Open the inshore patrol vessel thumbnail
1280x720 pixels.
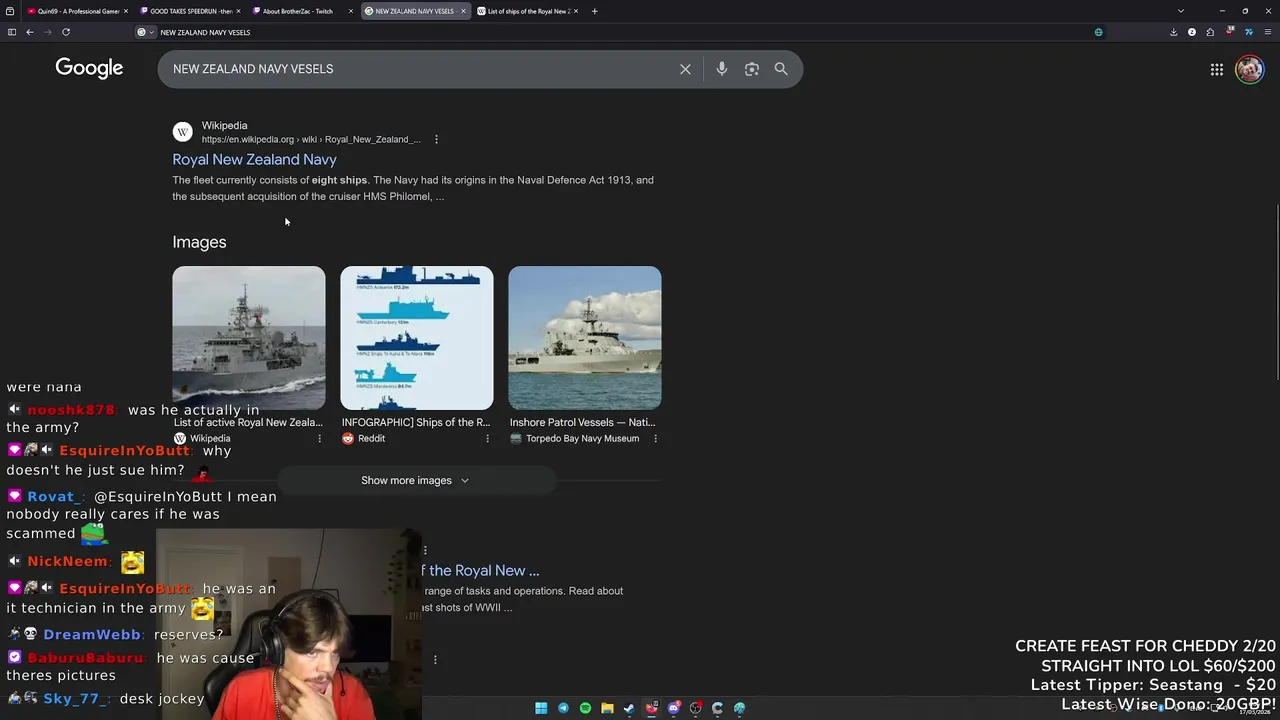pyautogui.click(x=584, y=338)
